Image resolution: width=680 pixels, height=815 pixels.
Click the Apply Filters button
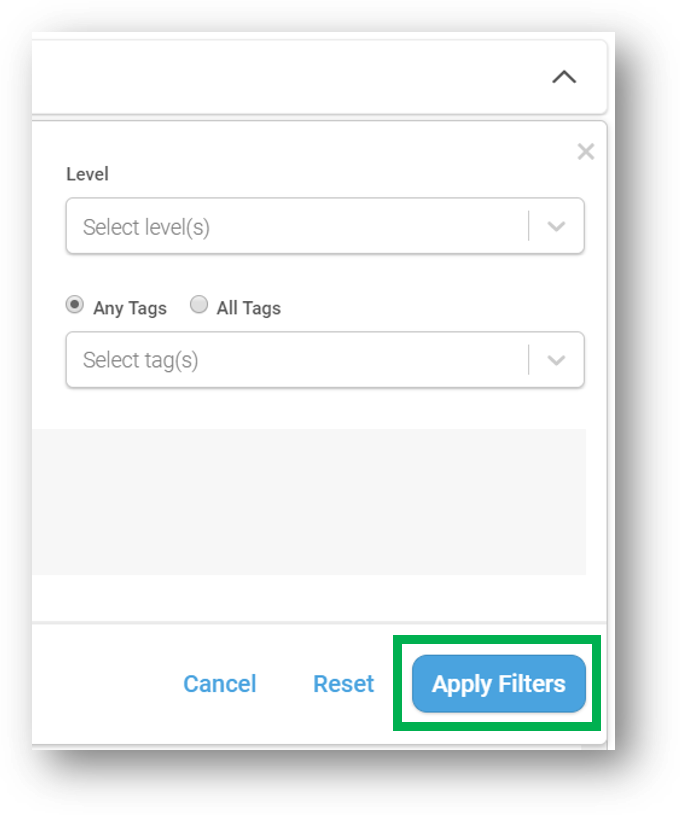click(499, 683)
